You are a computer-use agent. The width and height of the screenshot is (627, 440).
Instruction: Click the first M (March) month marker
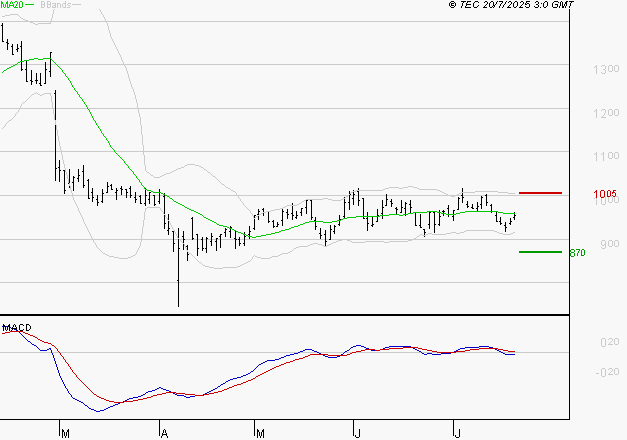pyautogui.click(x=64, y=433)
